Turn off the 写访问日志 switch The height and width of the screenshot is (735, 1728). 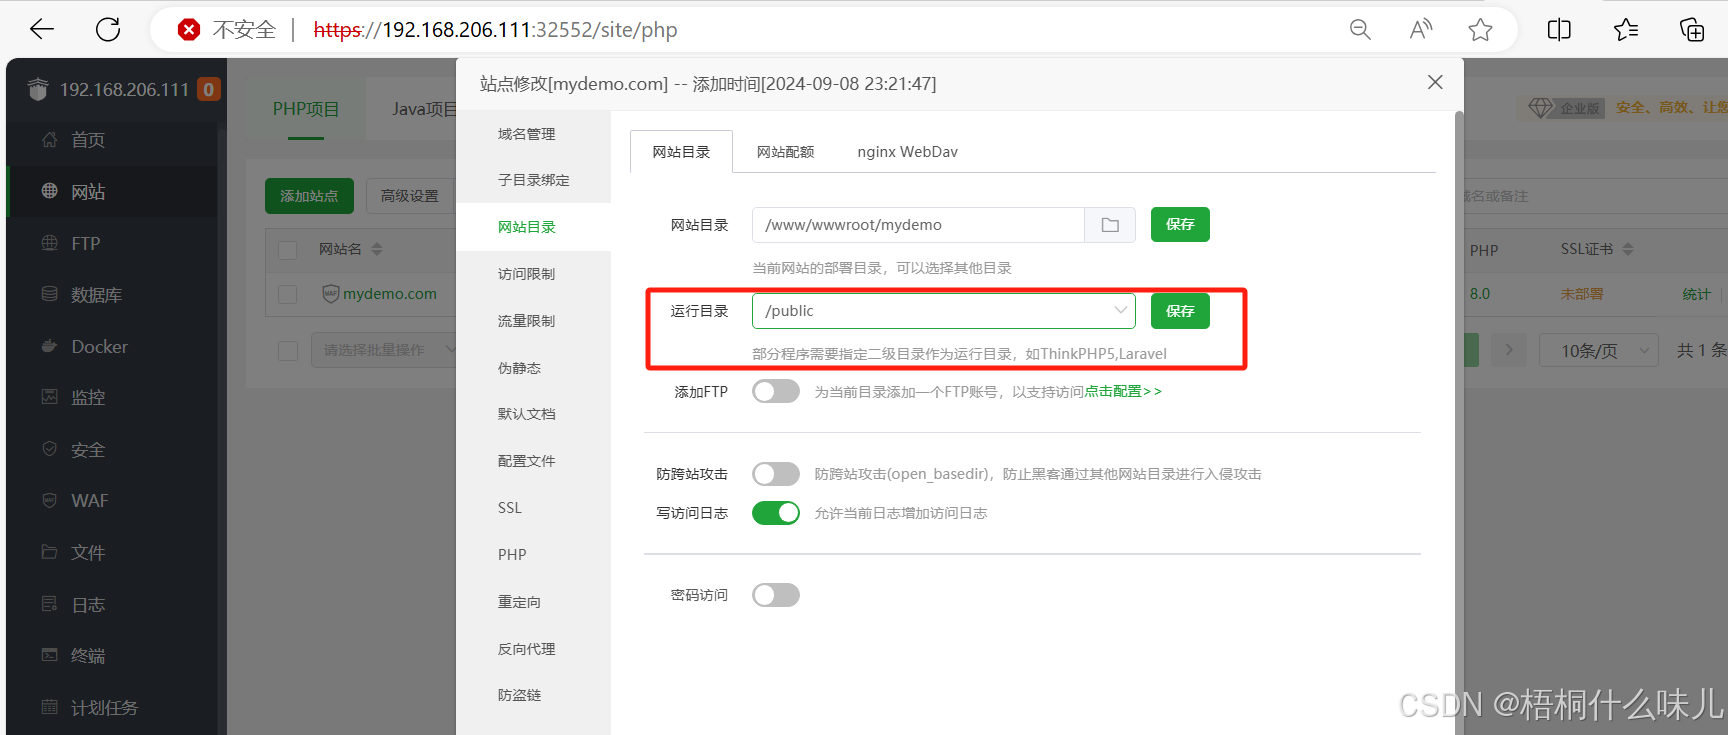point(776,513)
